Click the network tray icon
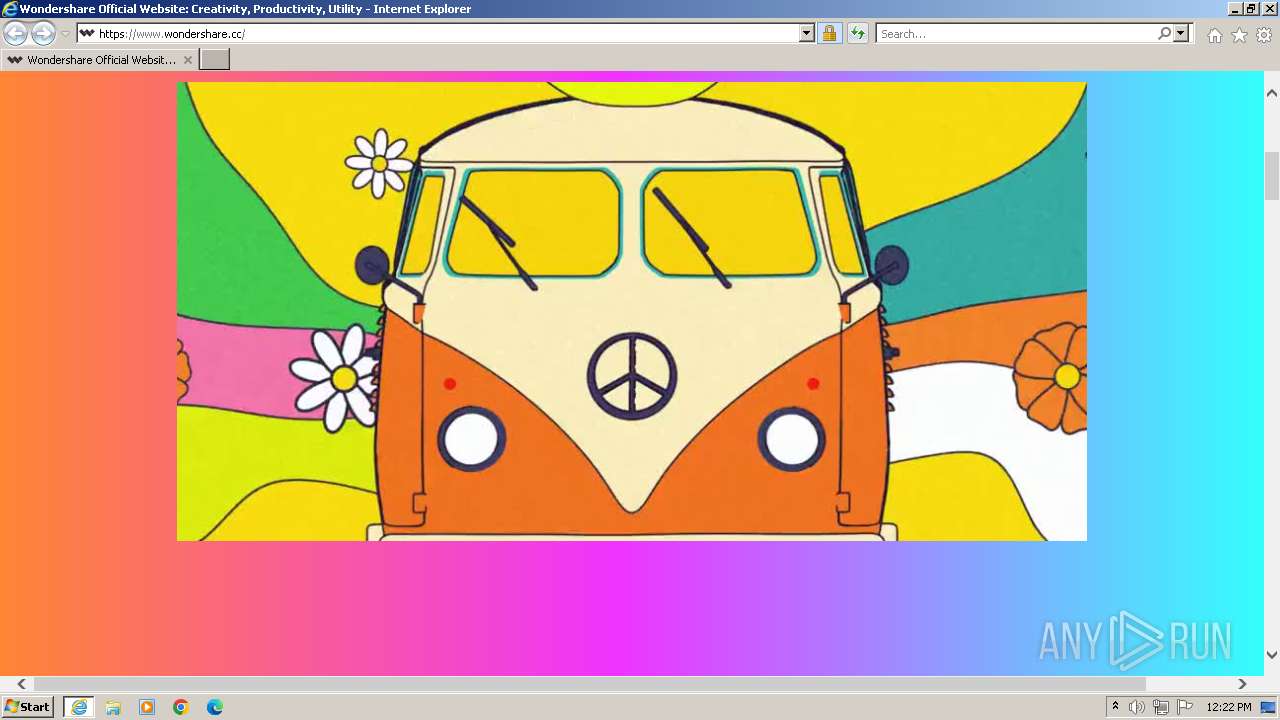Image resolution: width=1280 pixels, height=720 pixels. point(1161,707)
